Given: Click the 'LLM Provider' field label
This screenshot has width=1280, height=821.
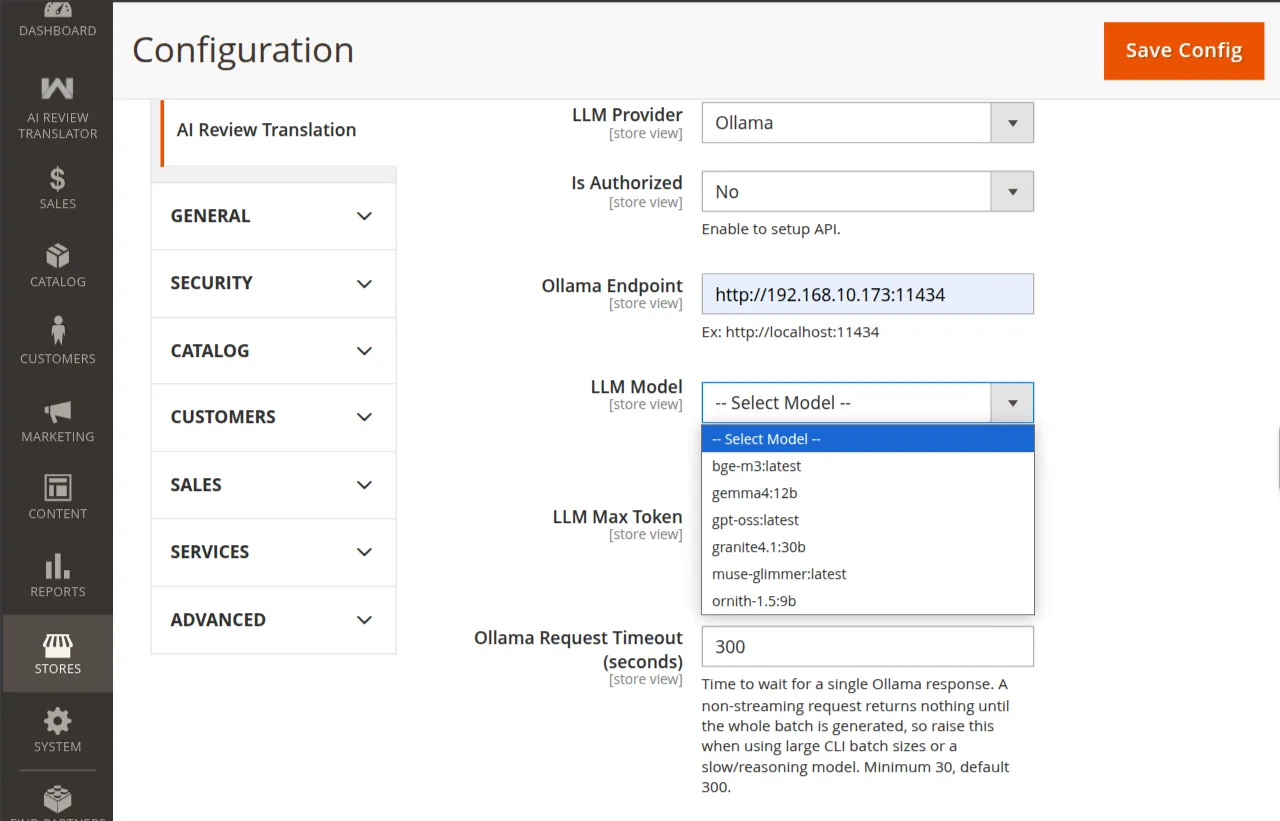Looking at the screenshot, I should point(627,115).
